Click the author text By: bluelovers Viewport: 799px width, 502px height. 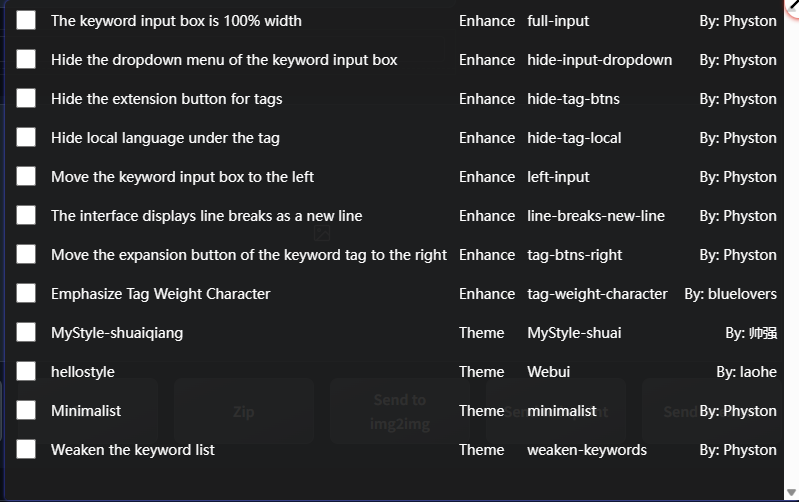[x=730, y=294]
